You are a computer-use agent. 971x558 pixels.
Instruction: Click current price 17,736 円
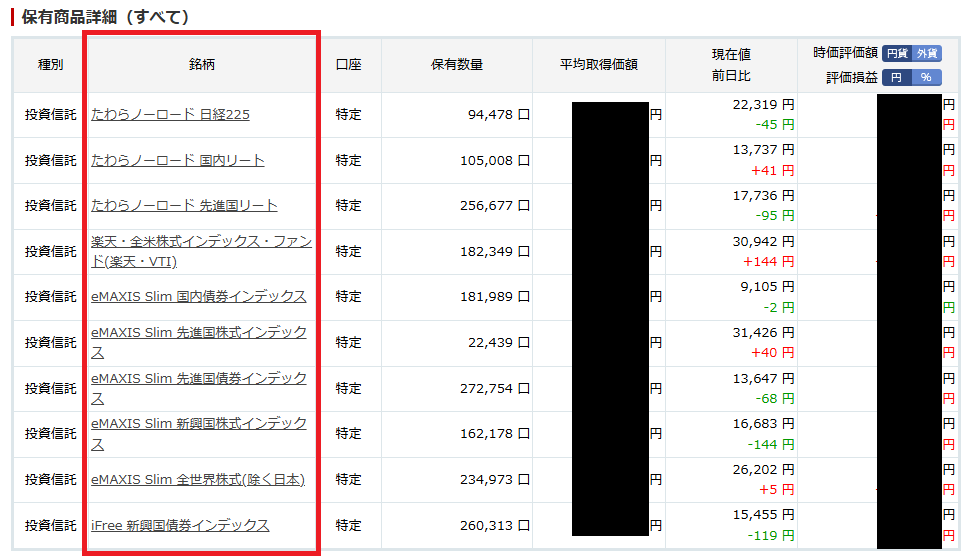[x=763, y=196]
